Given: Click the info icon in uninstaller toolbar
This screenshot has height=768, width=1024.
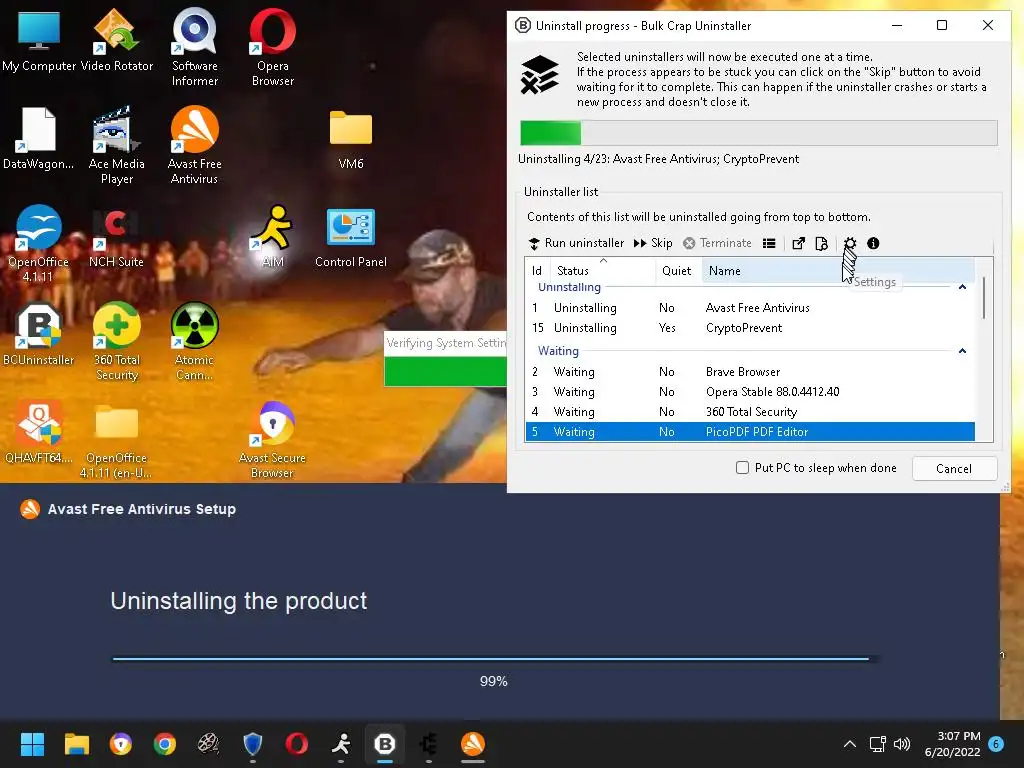Looking at the screenshot, I should pos(873,243).
